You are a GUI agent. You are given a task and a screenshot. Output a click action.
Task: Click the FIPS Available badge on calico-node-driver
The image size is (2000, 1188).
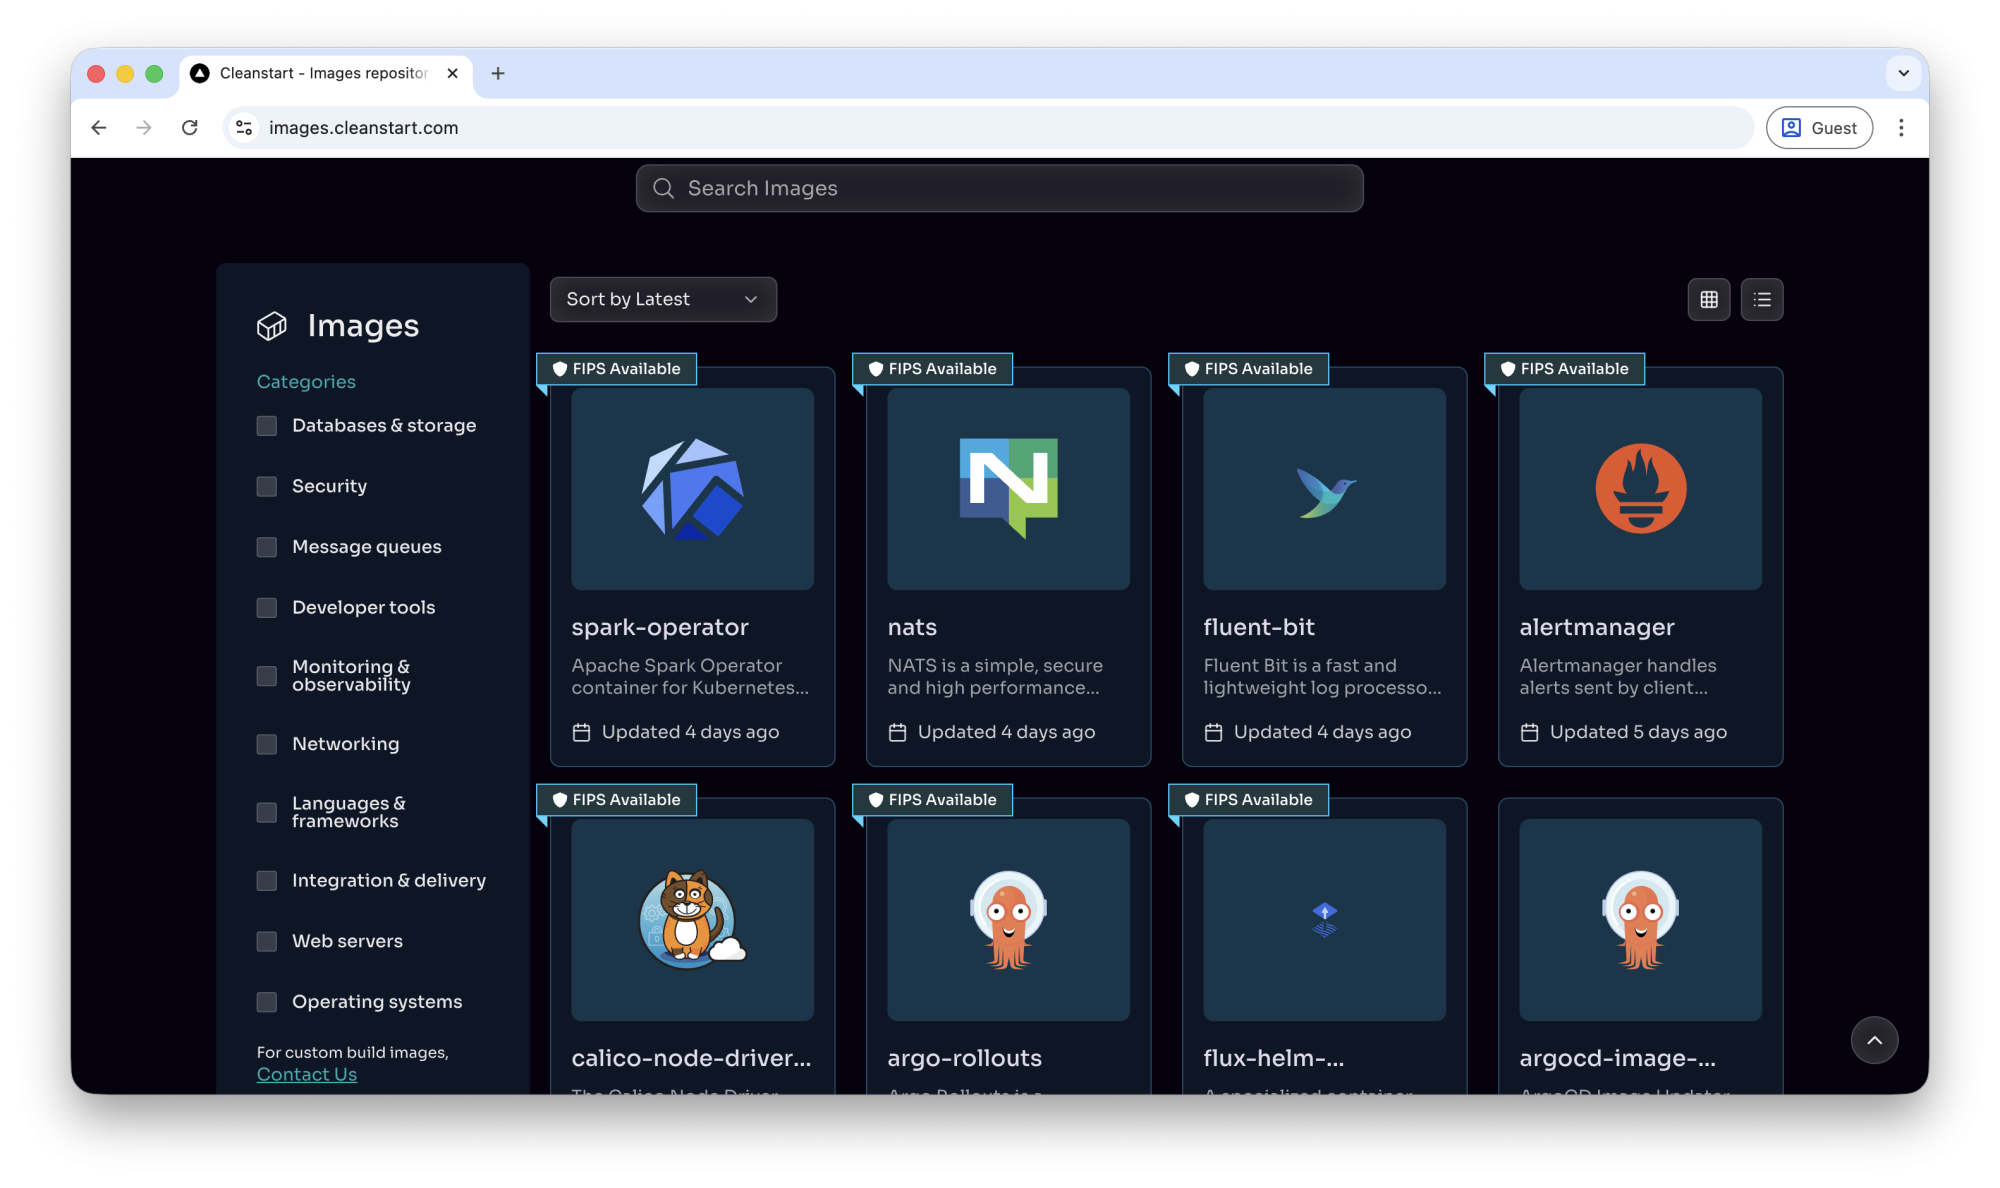(617, 800)
